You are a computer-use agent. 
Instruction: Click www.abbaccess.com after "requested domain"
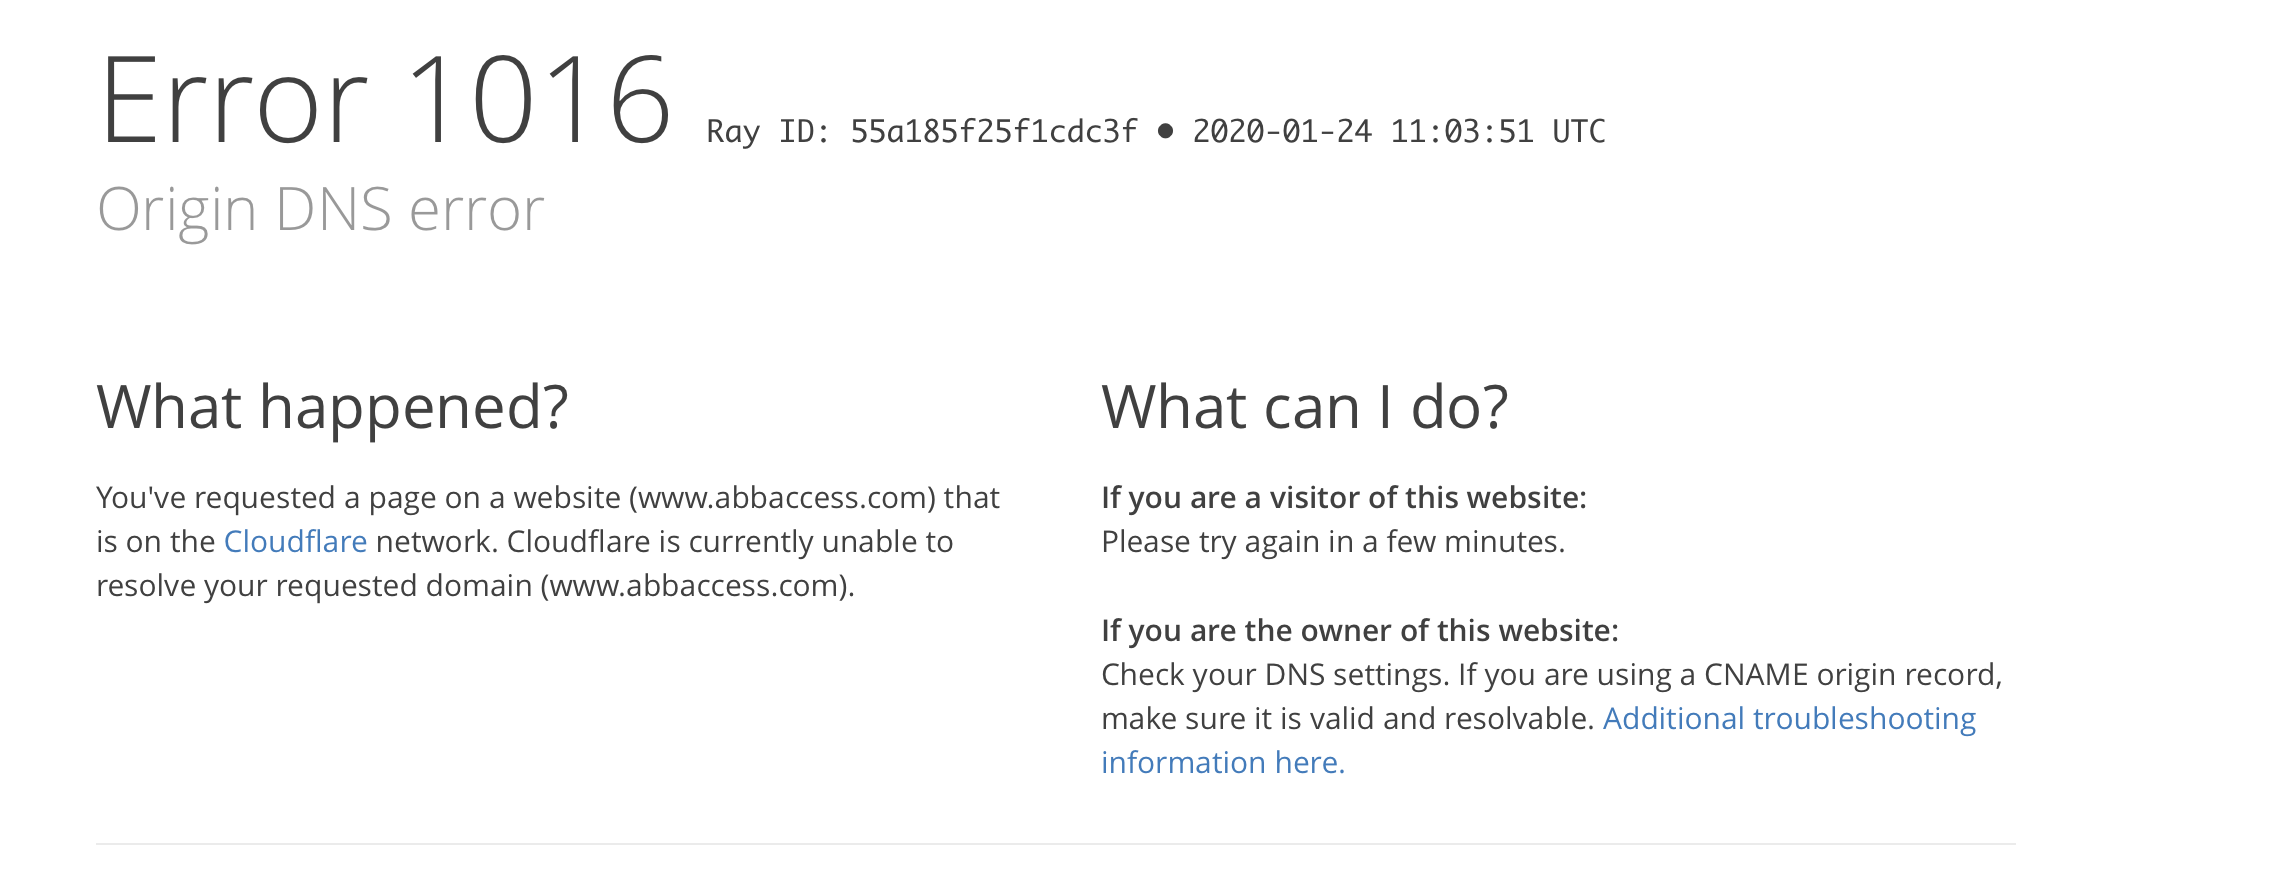[694, 585]
